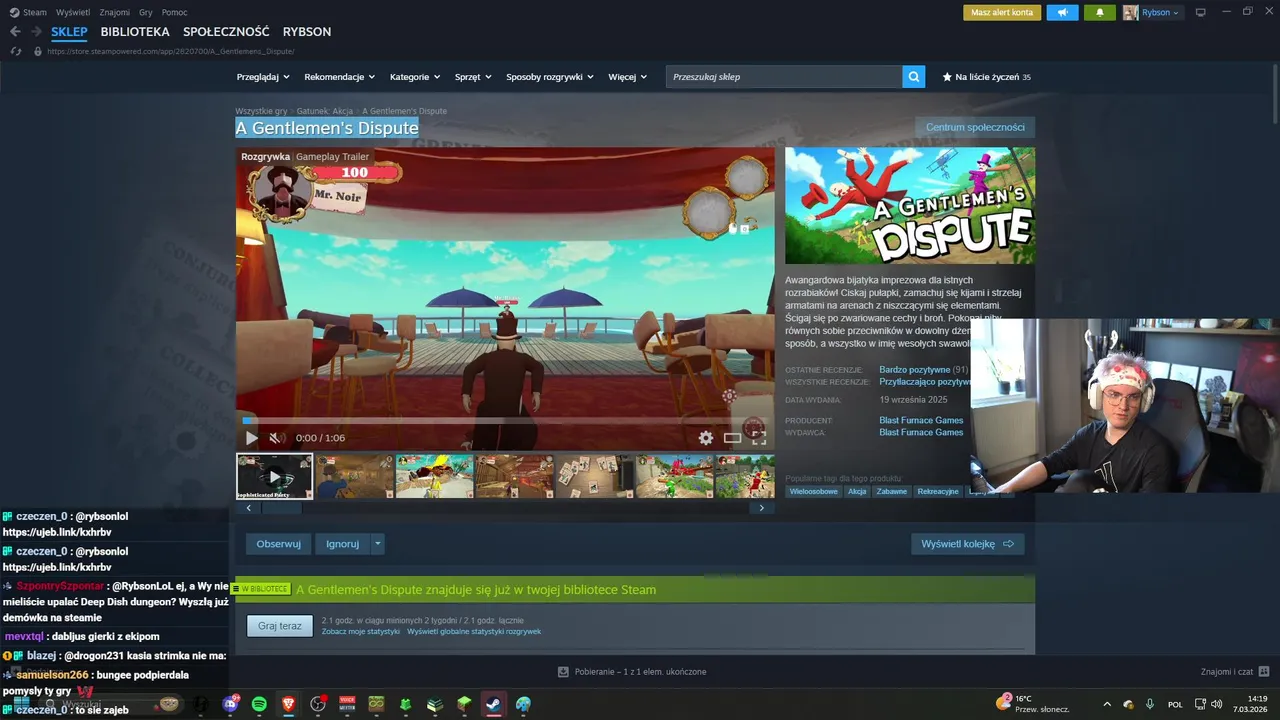
Task: Click the download status icon
Action: tap(563, 672)
